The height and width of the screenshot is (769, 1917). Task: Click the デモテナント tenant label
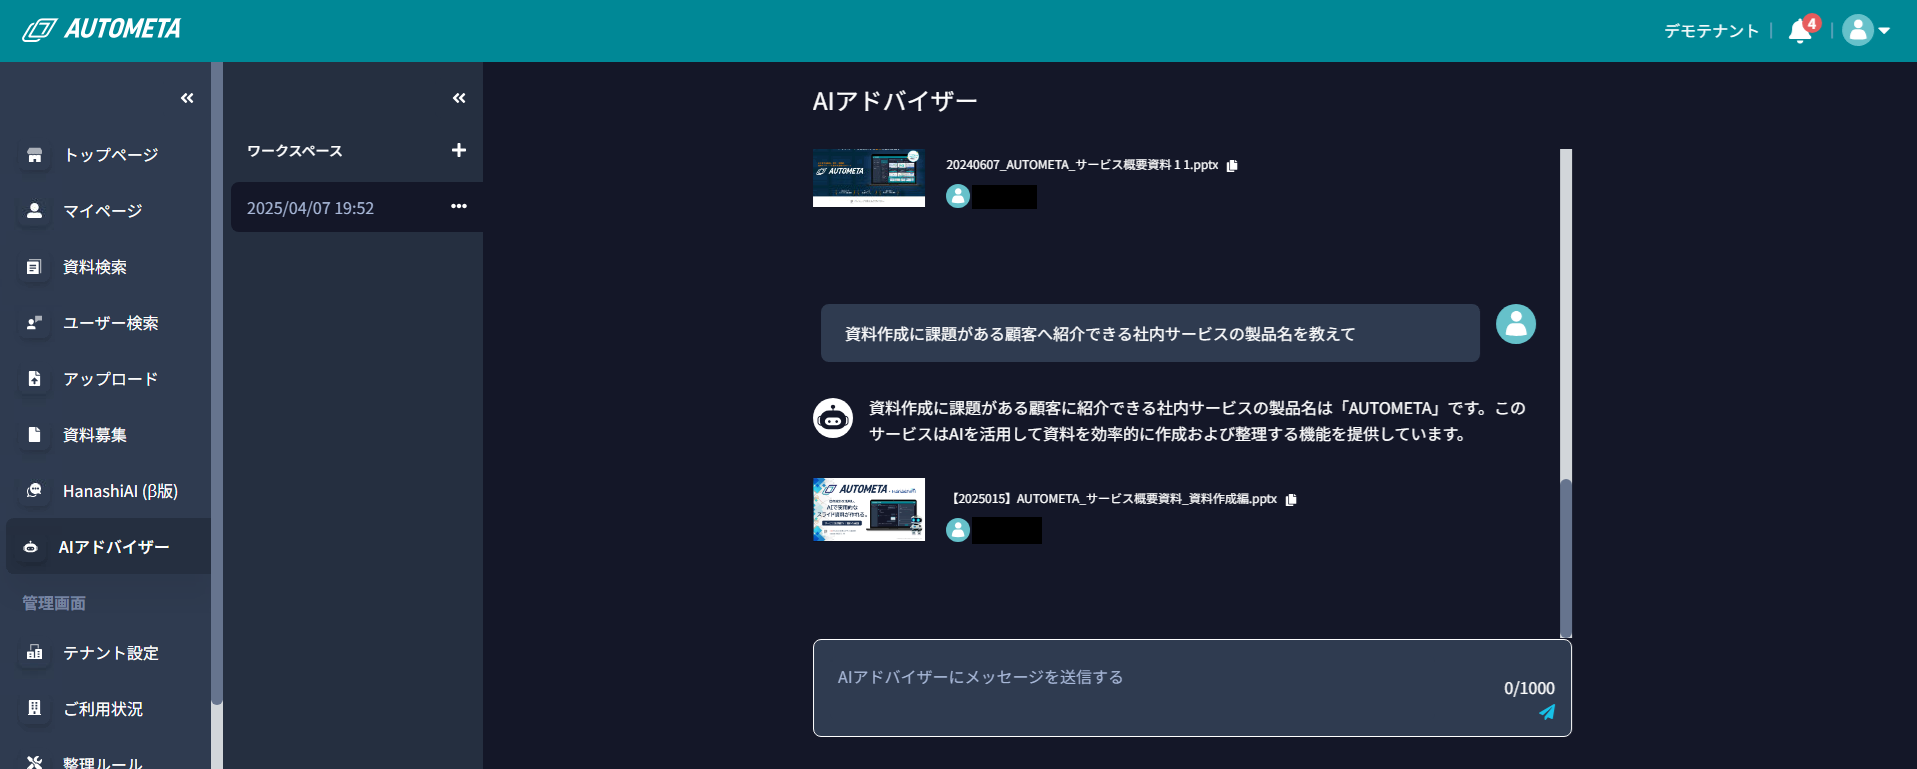[1711, 31]
